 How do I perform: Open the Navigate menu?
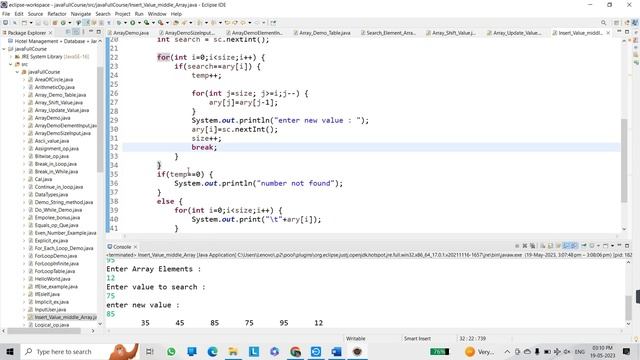(x=81, y=14)
